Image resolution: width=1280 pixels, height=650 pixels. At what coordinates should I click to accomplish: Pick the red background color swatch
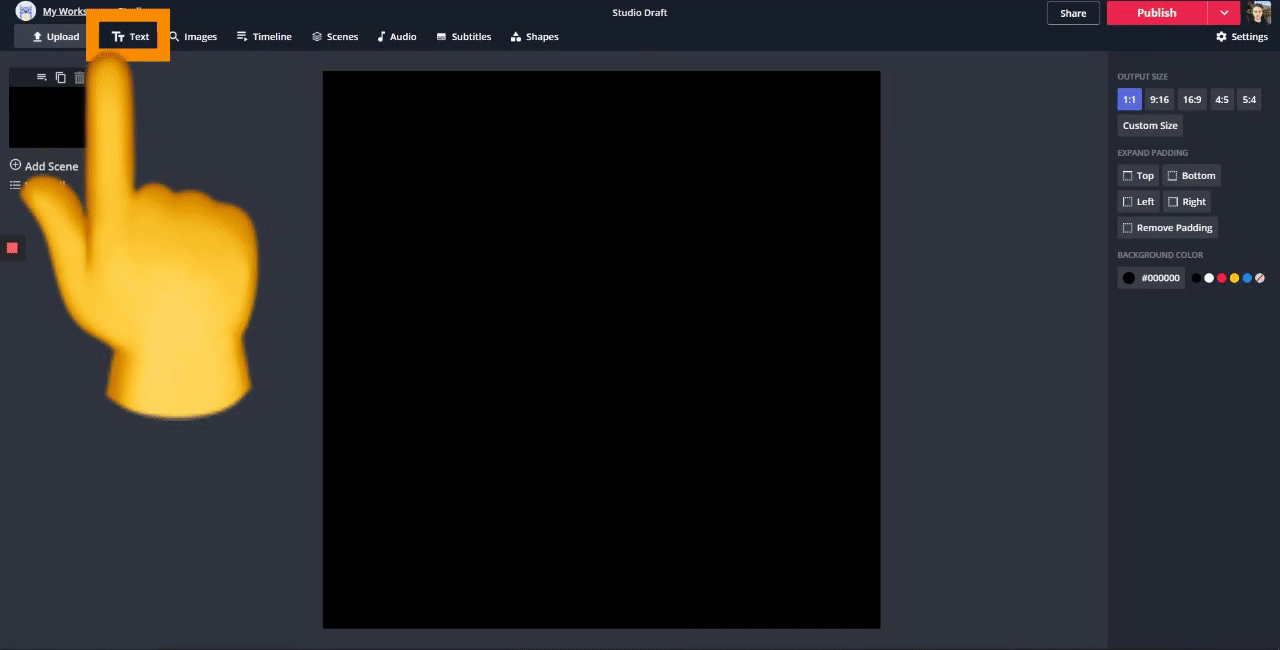point(1221,278)
